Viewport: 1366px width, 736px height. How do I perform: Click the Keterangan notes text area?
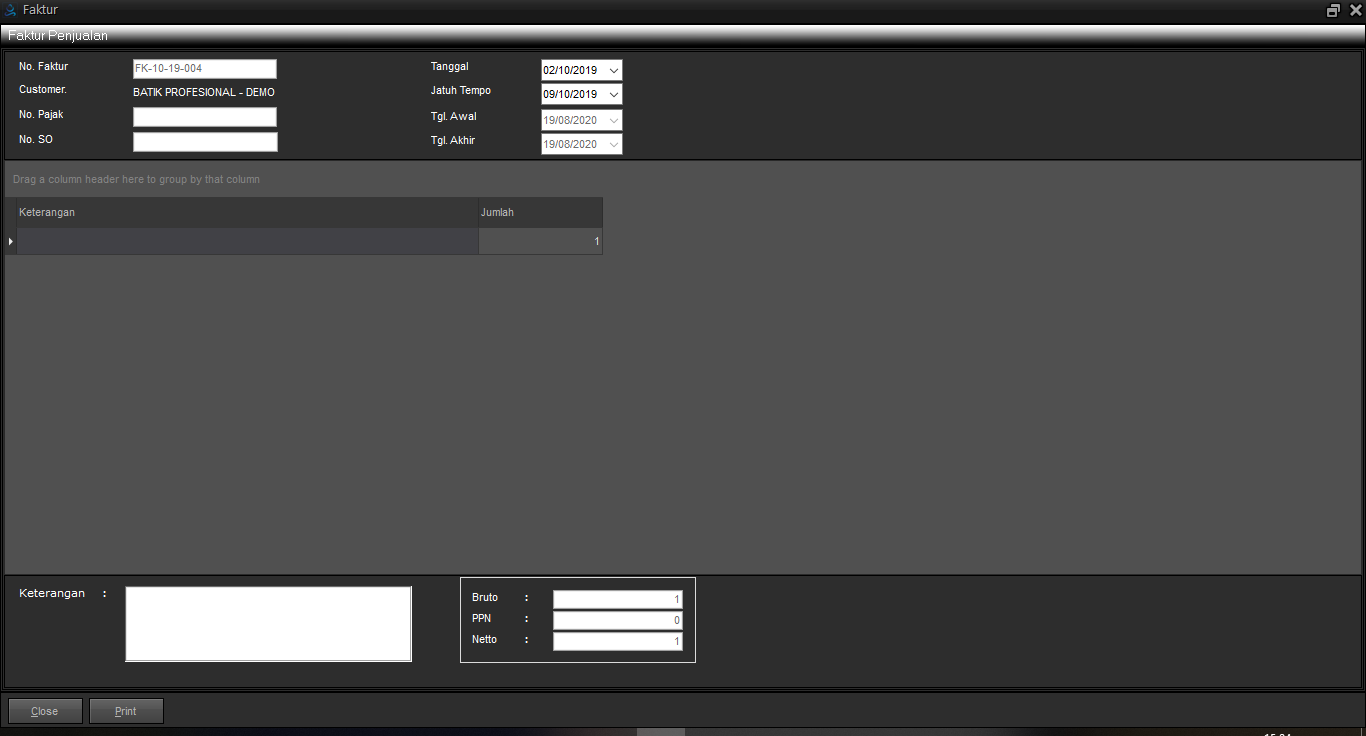[268, 624]
